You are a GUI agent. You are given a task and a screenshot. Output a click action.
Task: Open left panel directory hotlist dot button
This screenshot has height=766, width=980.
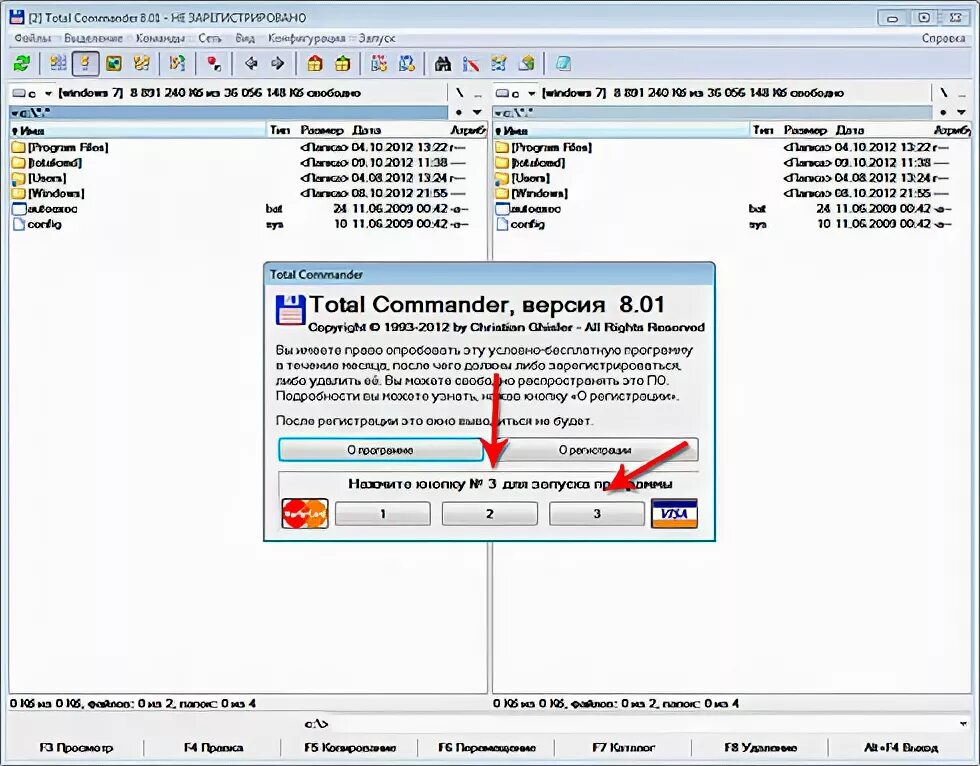459,112
